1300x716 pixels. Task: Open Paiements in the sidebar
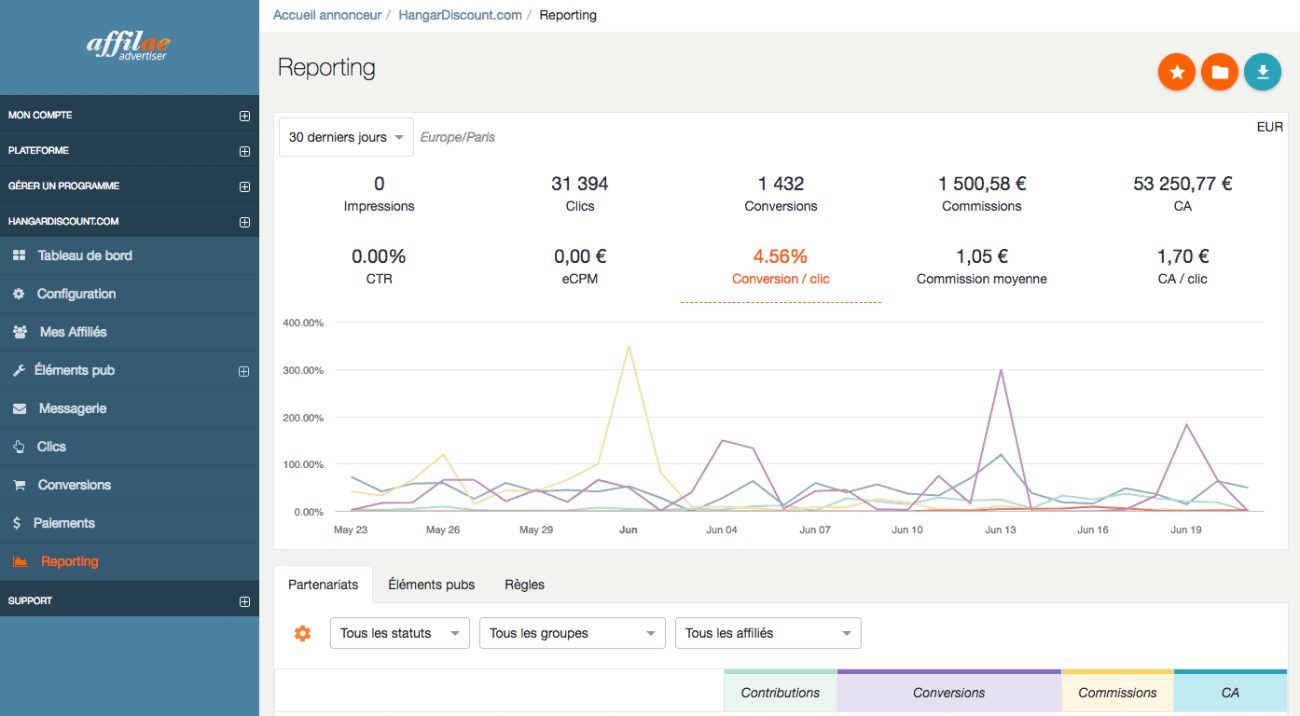coord(64,523)
